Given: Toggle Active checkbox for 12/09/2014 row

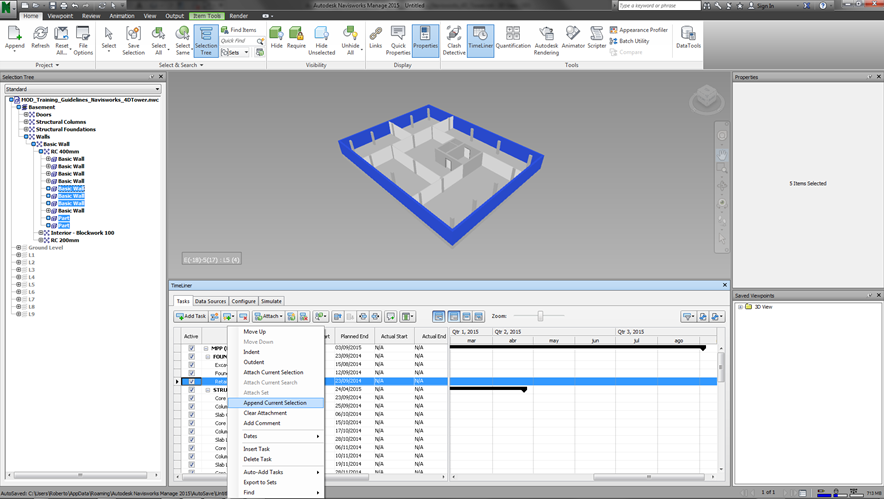Looking at the screenshot, I should (192, 373).
